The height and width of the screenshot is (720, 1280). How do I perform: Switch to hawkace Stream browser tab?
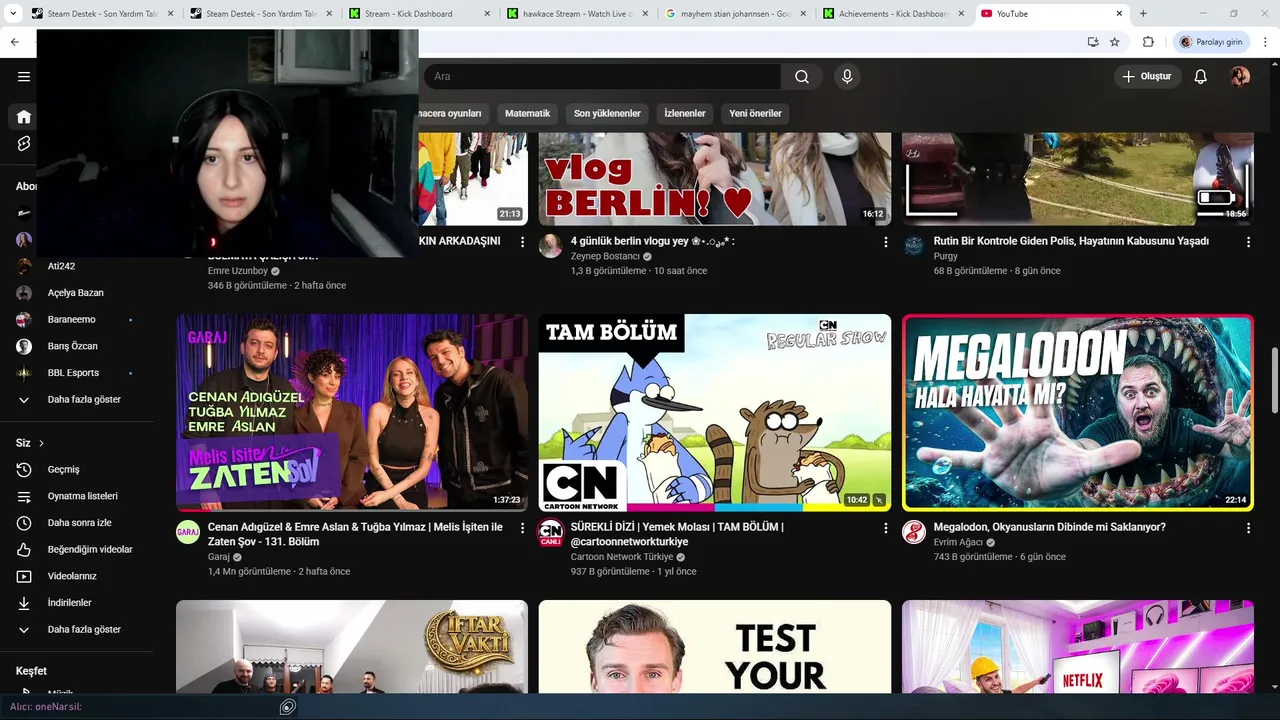tap(577, 14)
